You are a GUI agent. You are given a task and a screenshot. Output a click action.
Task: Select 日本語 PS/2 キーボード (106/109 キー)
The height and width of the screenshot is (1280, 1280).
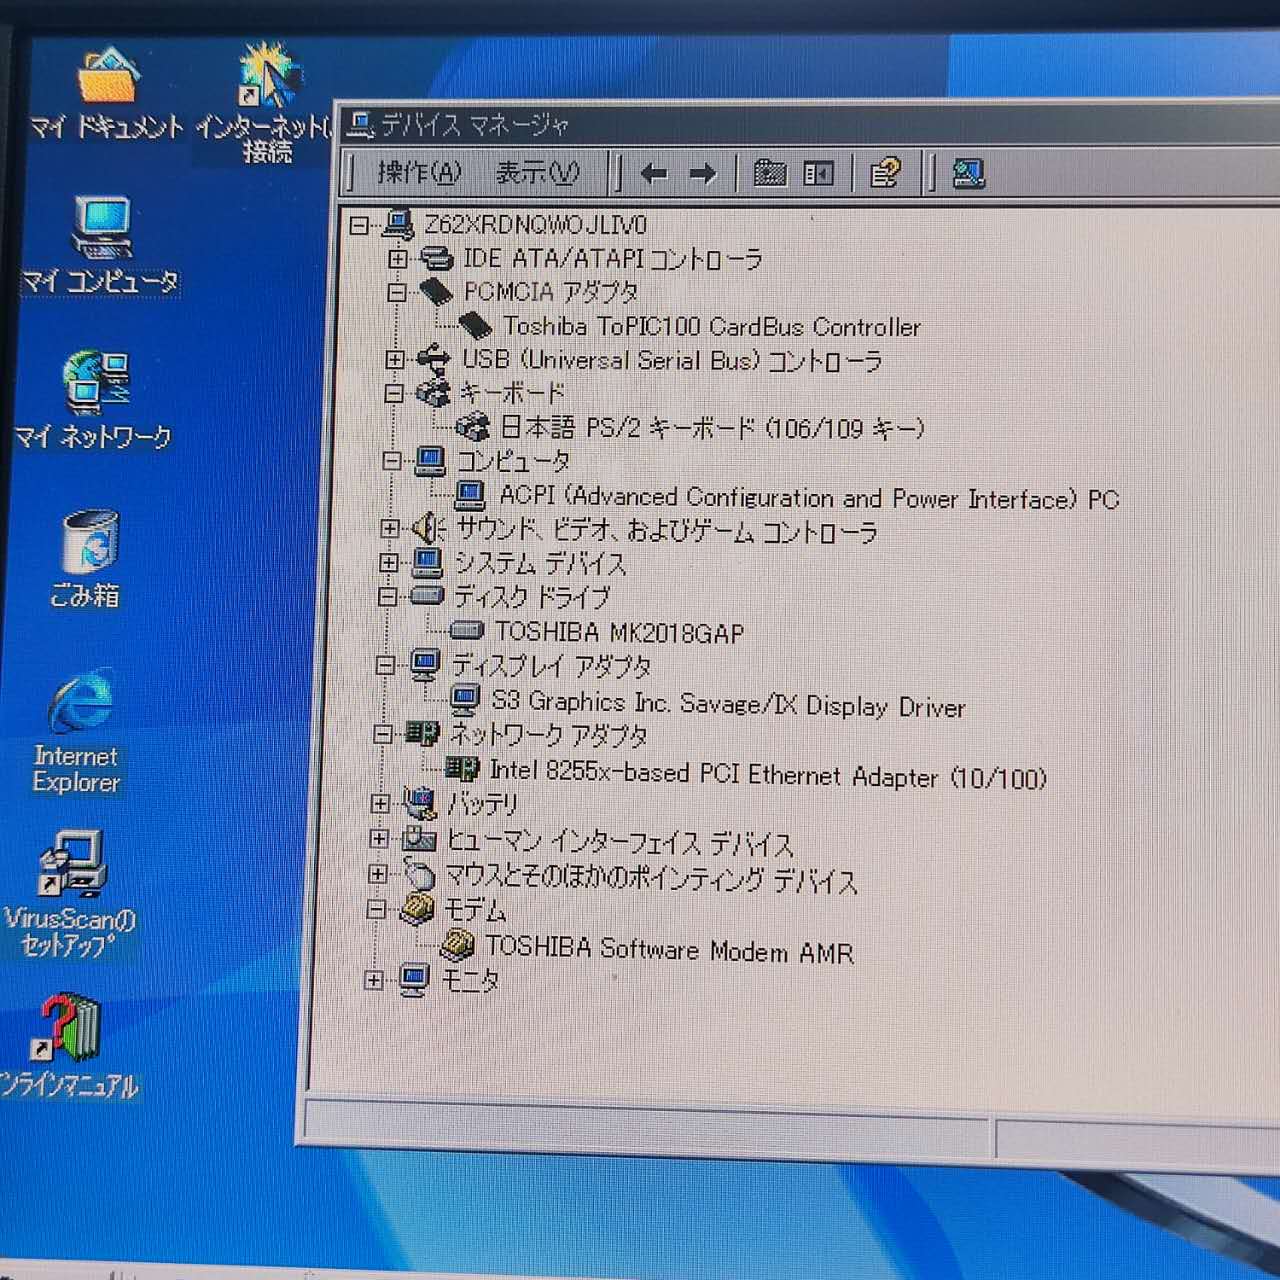tap(712, 428)
